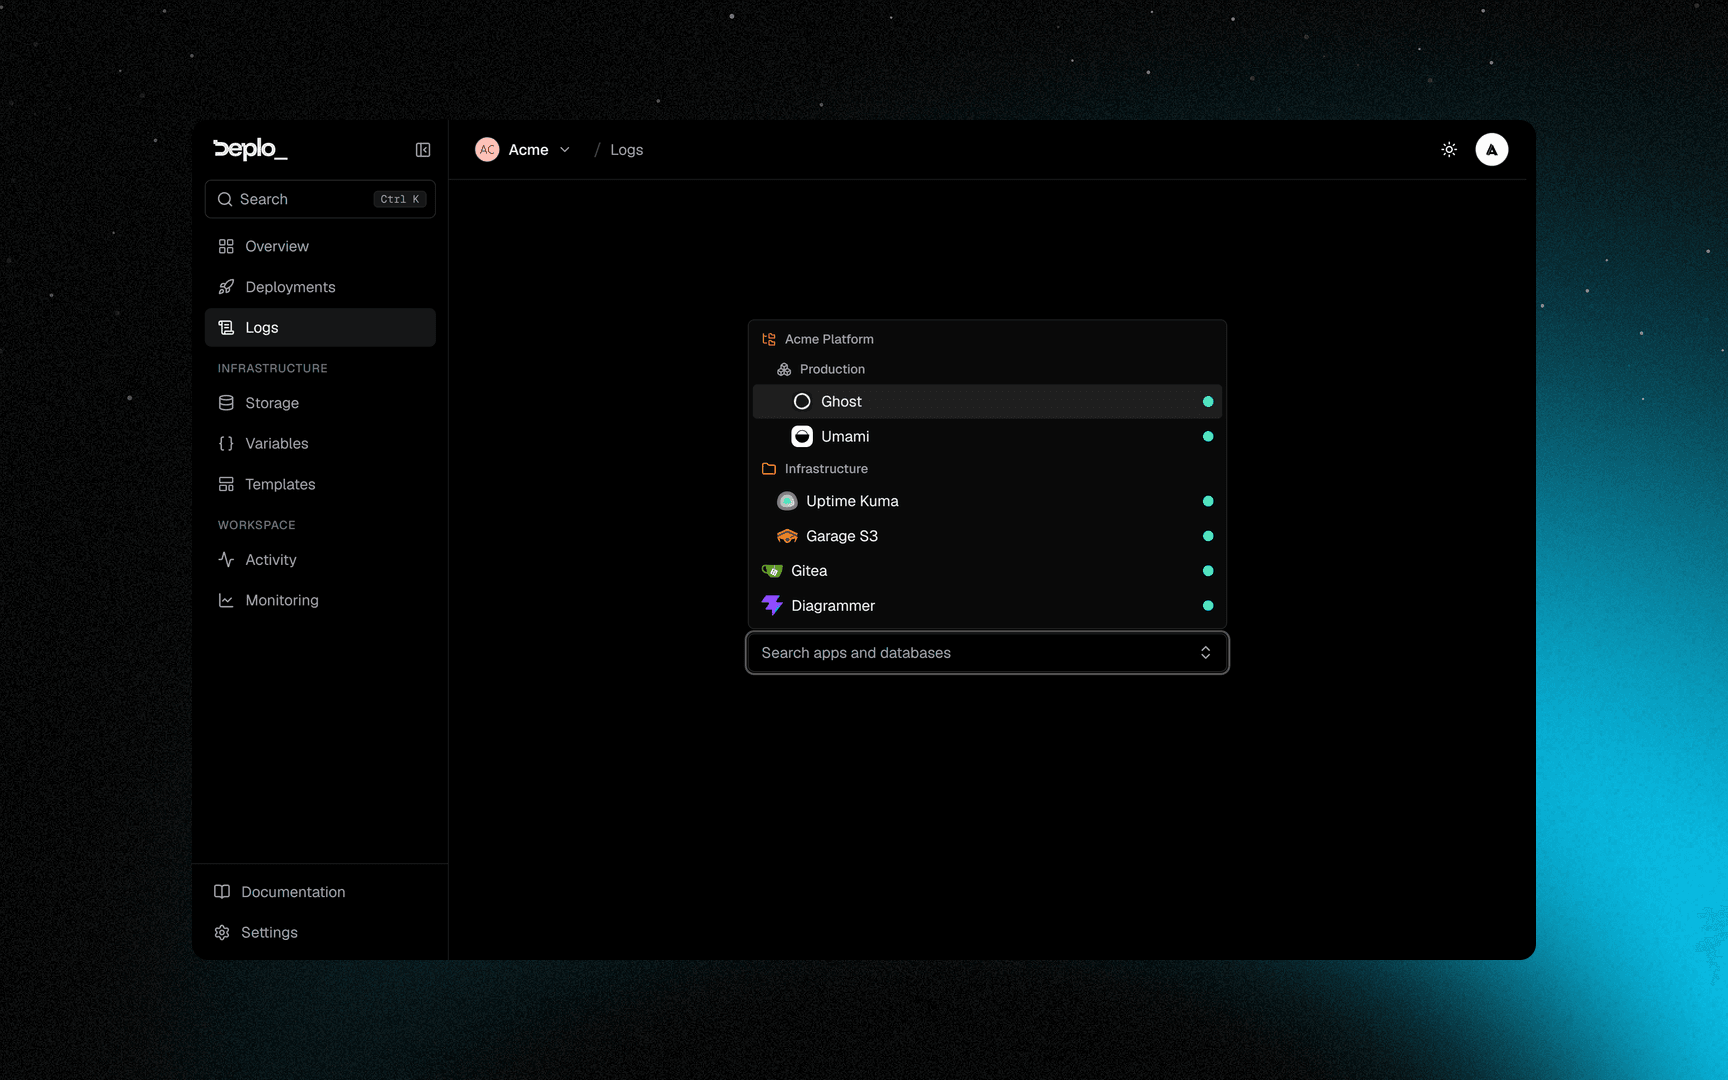The height and width of the screenshot is (1080, 1728).
Task: View workspace Activity
Action: point(320,560)
